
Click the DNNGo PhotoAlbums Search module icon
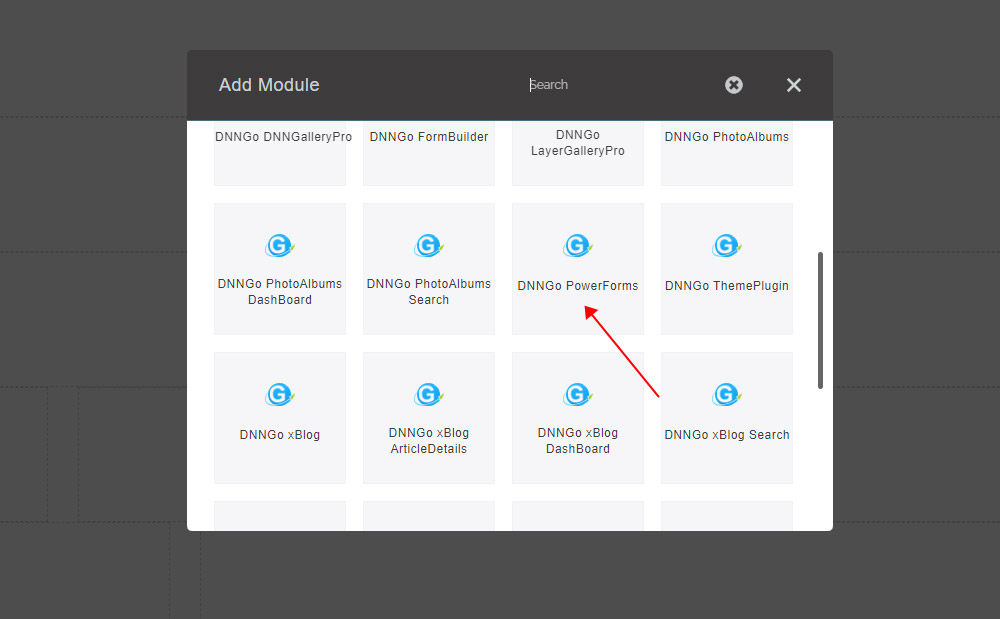tap(429, 245)
